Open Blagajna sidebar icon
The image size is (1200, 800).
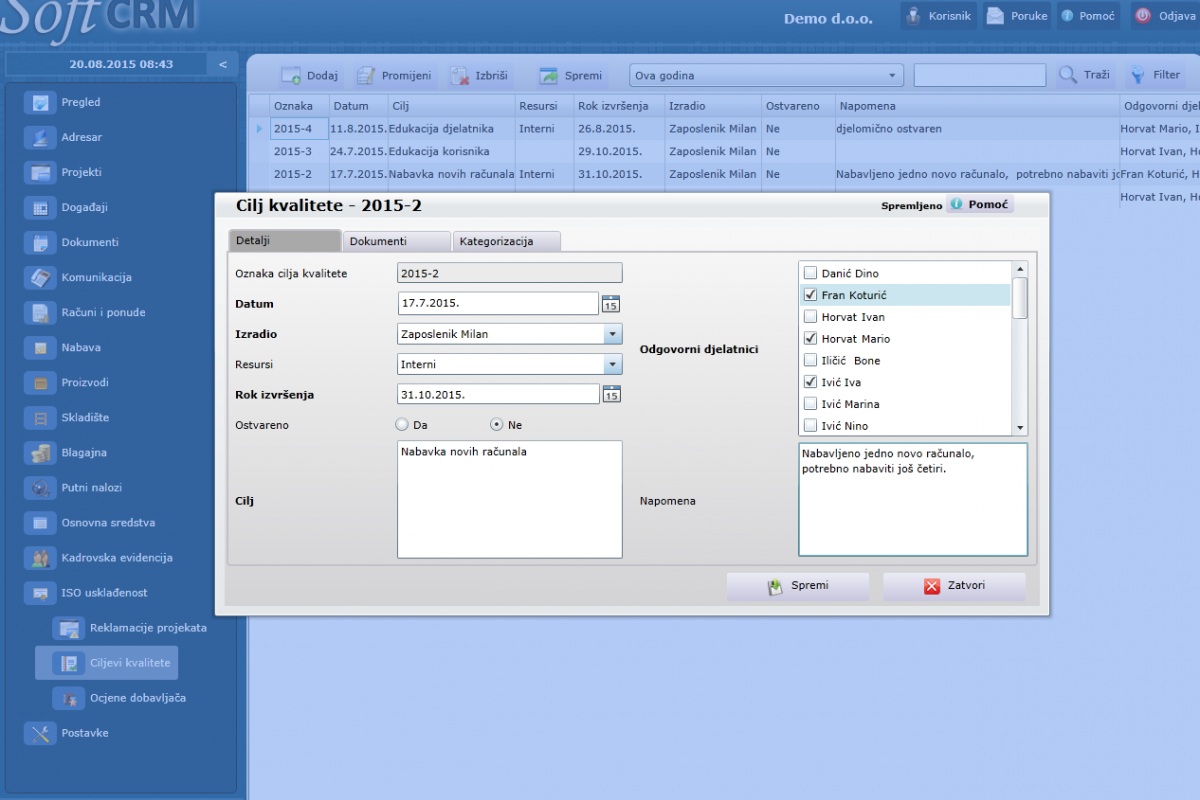click(x=41, y=452)
